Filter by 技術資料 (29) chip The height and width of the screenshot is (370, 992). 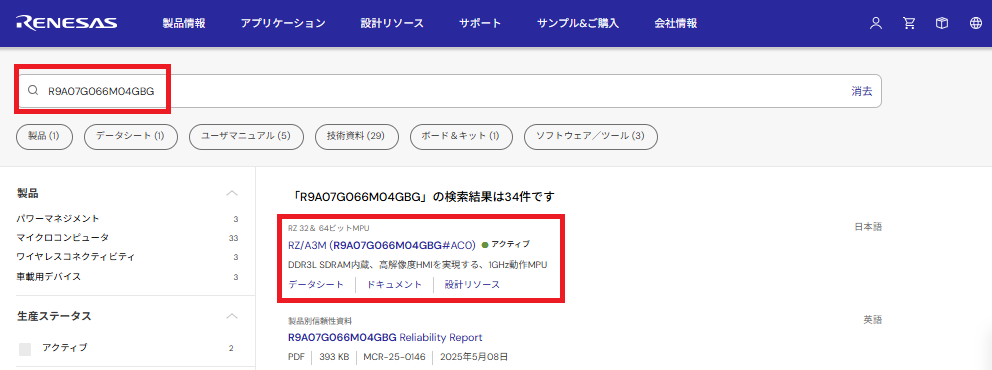tap(357, 137)
